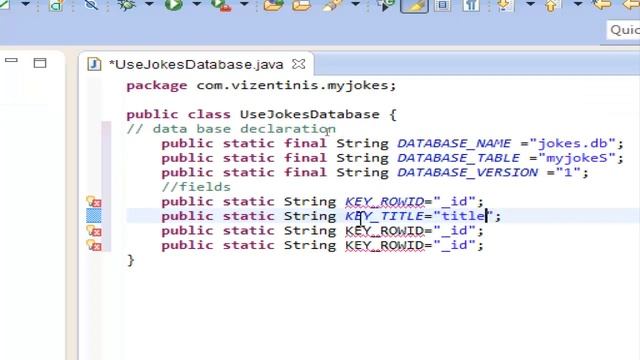This screenshot has width=640, height=360.
Task: Click the green Run button in the toolbar
Action: tap(173, 4)
